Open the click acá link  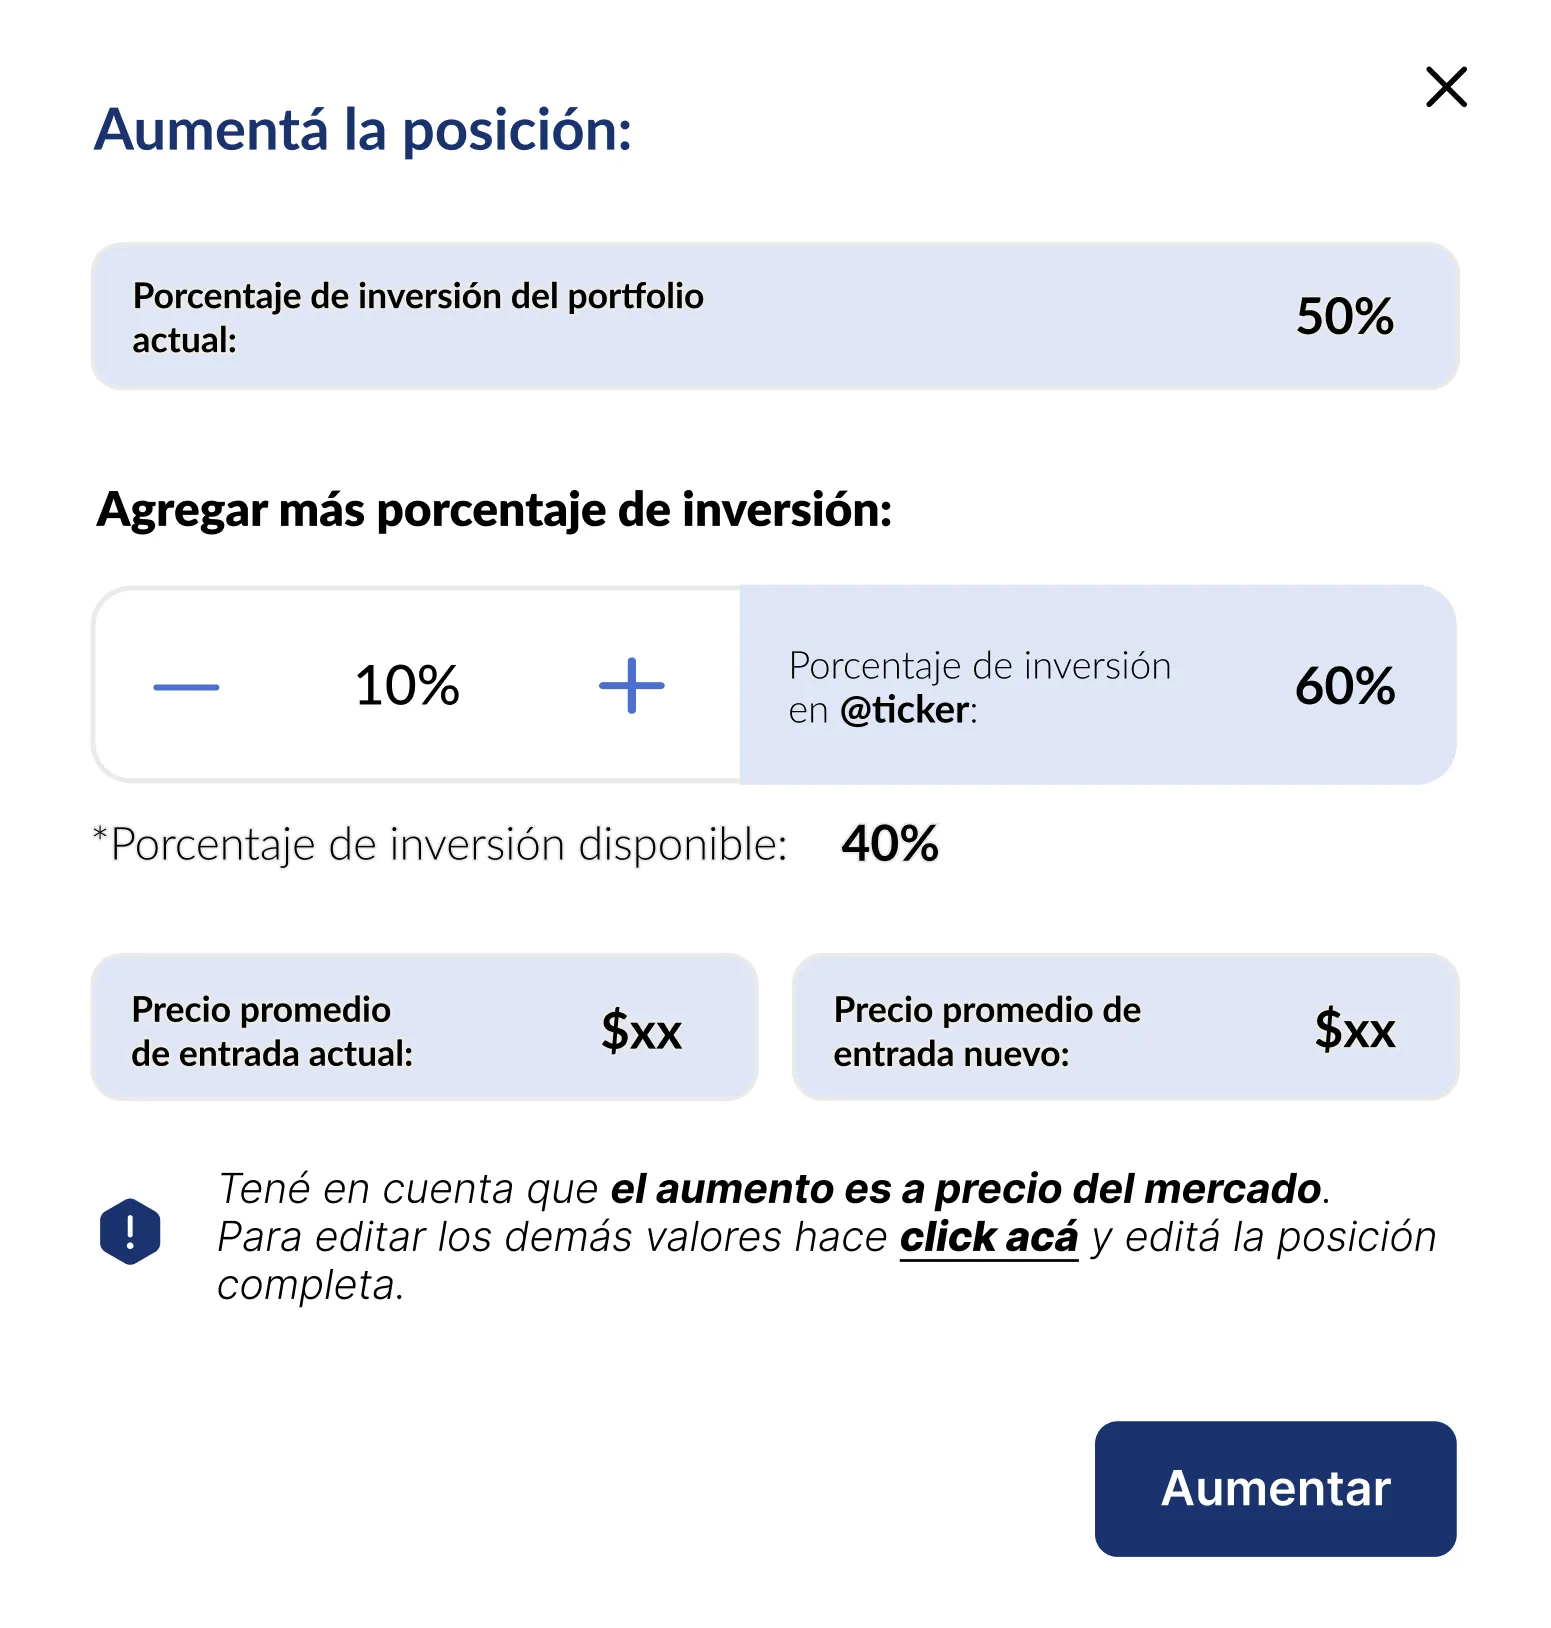point(990,1236)
